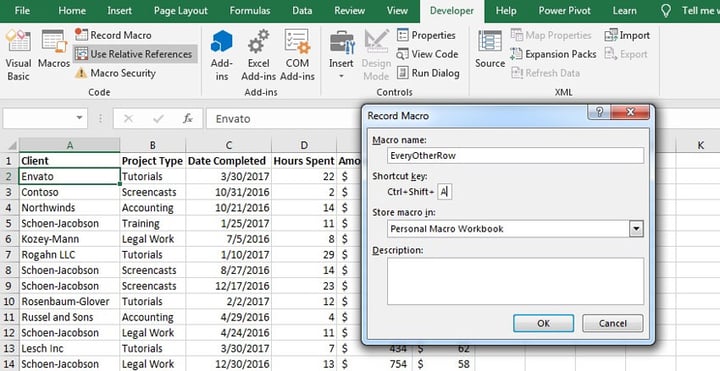Click the Macro name field
Screen dimensions: 720x371
(515, 156)
